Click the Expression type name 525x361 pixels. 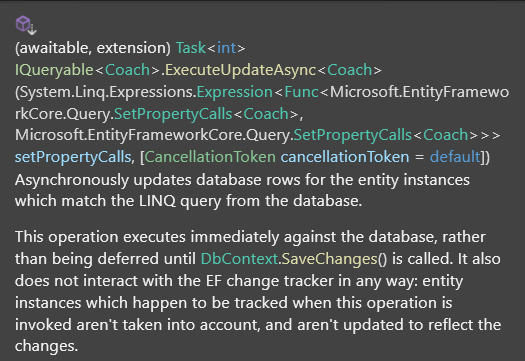pos(235,92)
